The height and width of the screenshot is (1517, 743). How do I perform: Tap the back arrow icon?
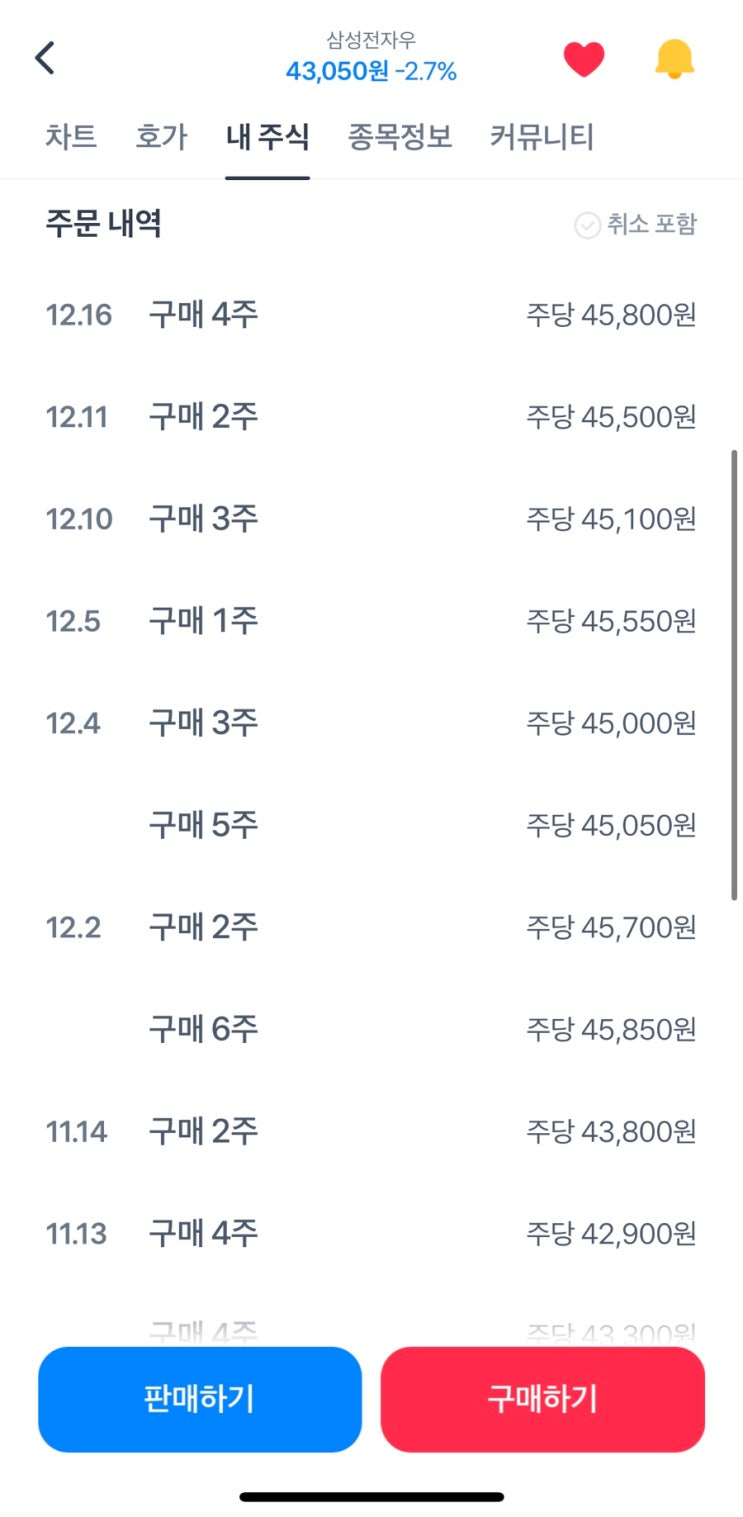[45, 59]
